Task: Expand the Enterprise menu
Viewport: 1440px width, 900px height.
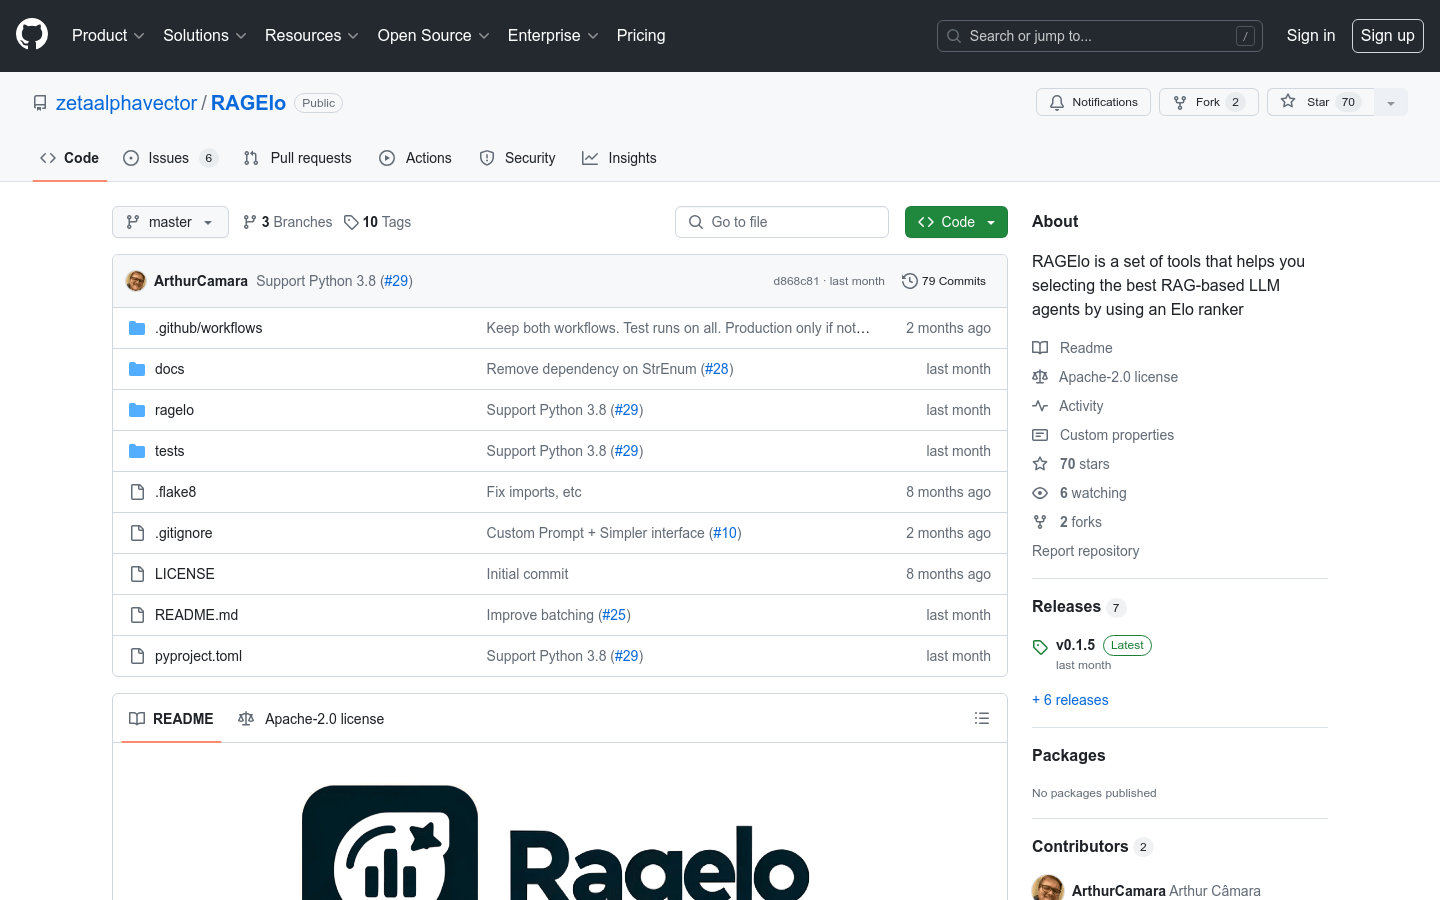Action: [x=553, y=35]
